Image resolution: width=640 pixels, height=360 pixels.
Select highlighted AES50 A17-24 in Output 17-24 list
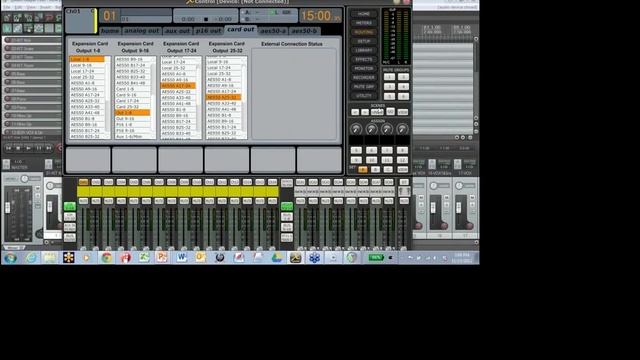pos(178,86)
